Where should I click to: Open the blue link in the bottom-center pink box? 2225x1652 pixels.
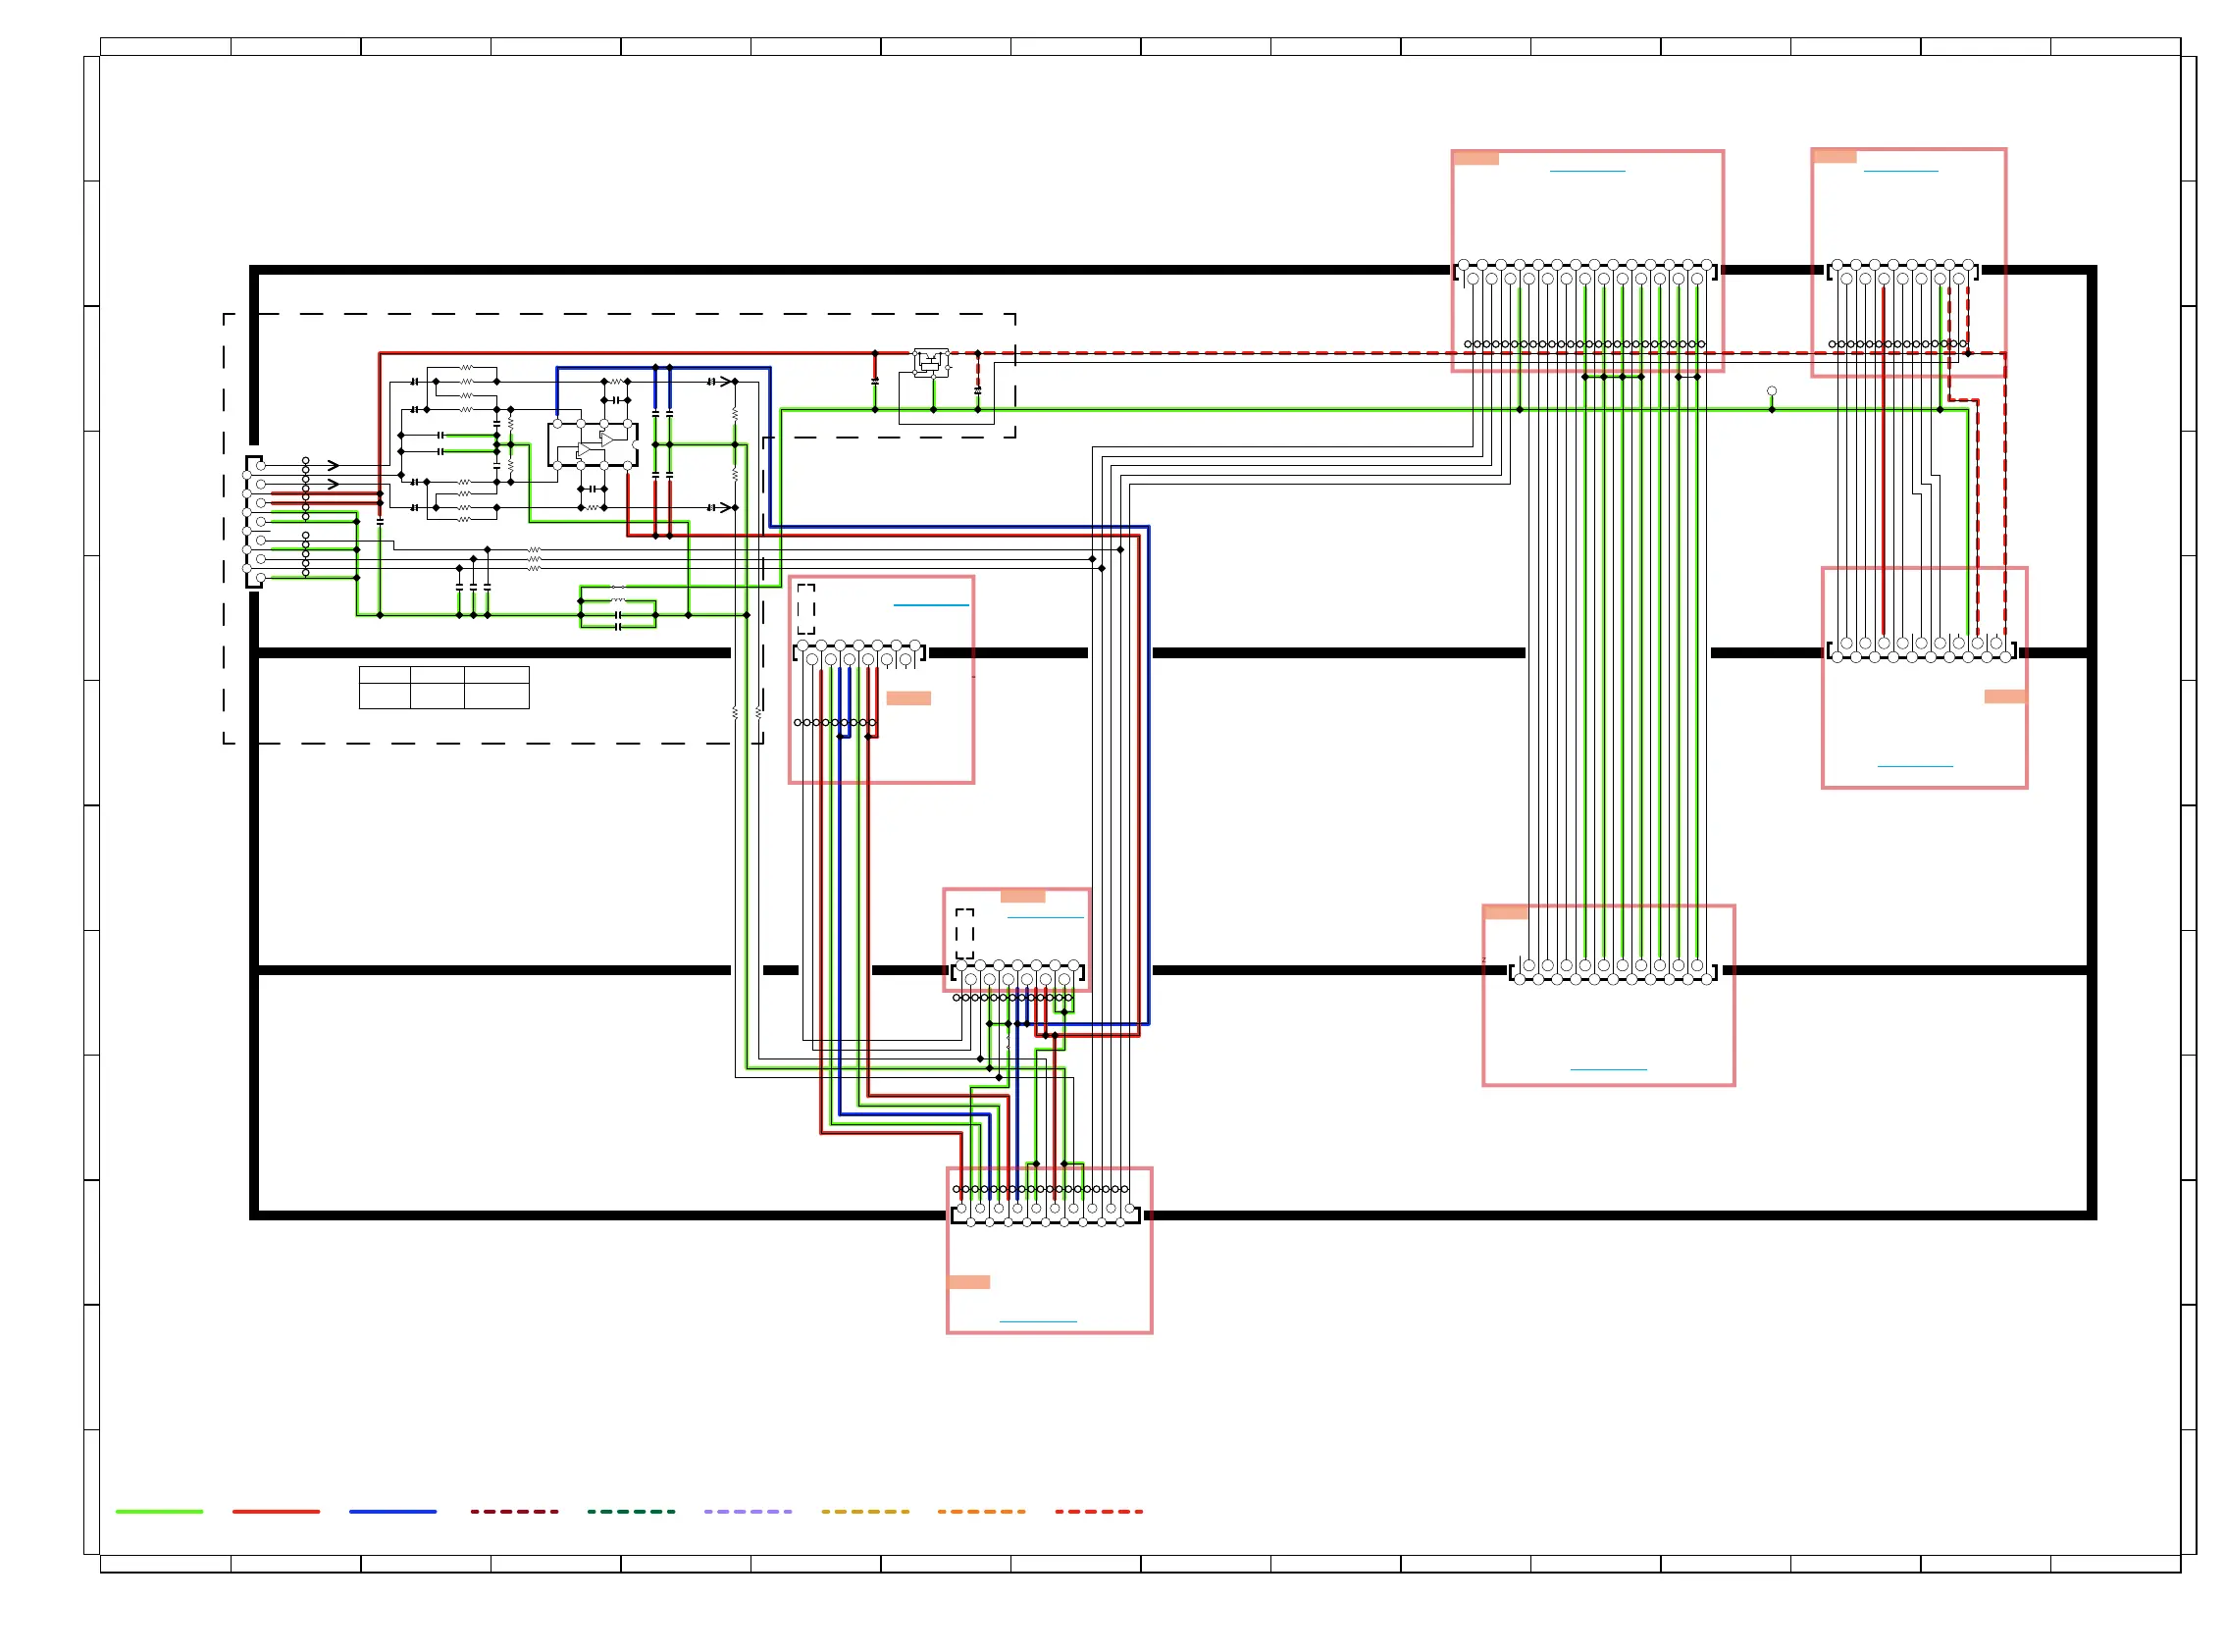[x=1038, y=1322]
